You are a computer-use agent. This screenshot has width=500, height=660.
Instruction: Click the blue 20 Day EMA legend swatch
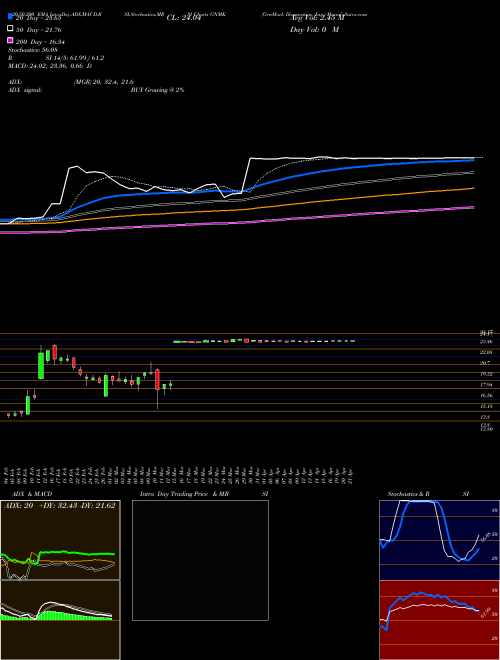(x=10, y=16)
